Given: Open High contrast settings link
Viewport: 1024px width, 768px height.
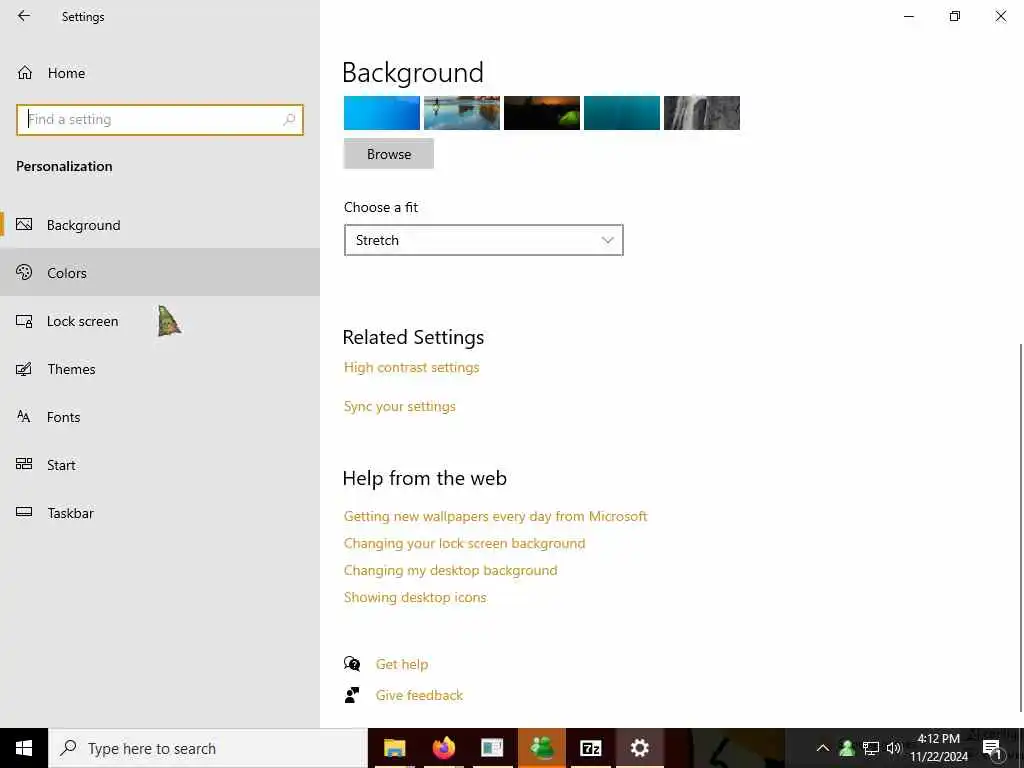Looking at the screenshot, I should click(411, 367).
